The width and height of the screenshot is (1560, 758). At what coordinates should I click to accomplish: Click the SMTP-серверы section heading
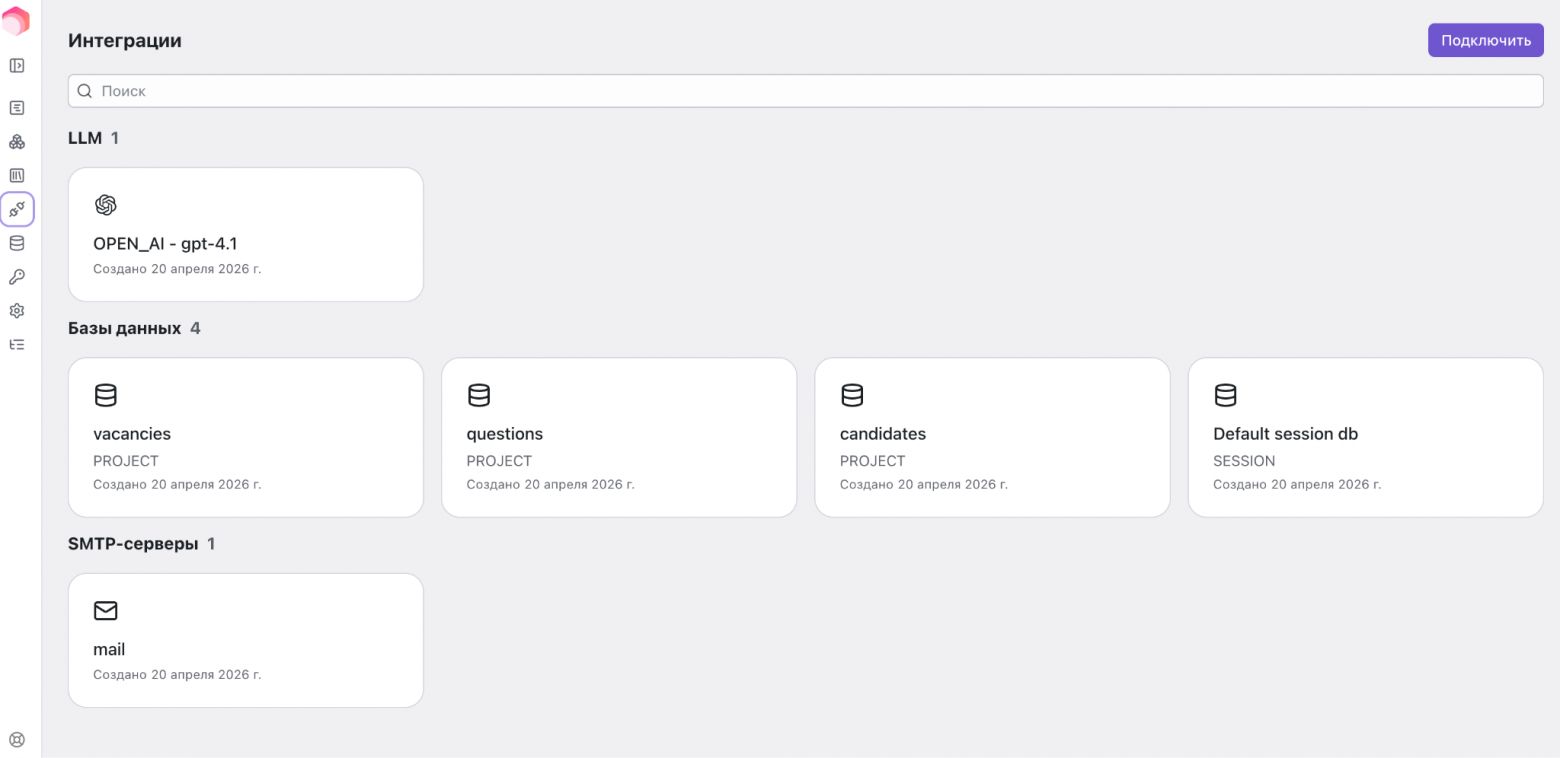133,544
